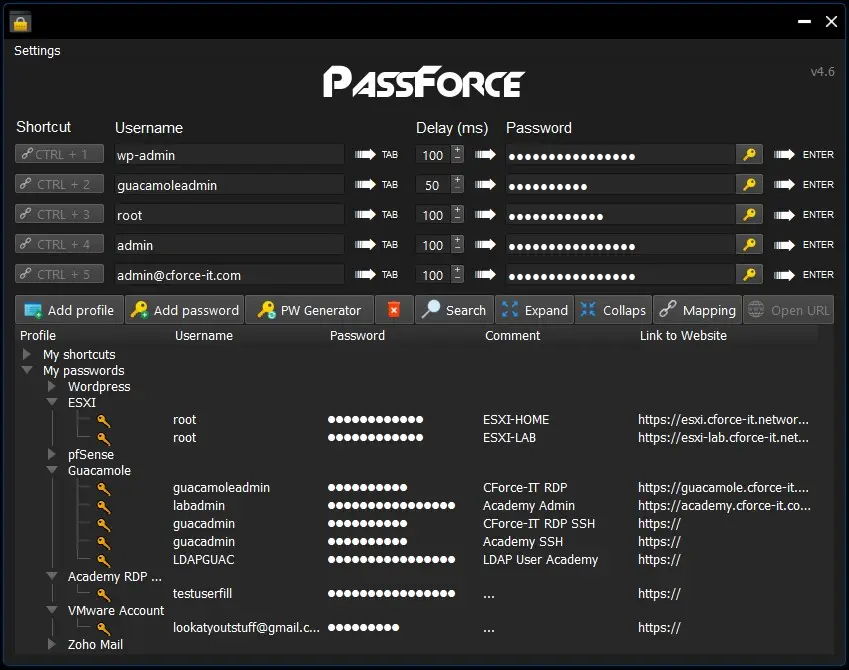Decrease delay in admin shortcut row

458,250
